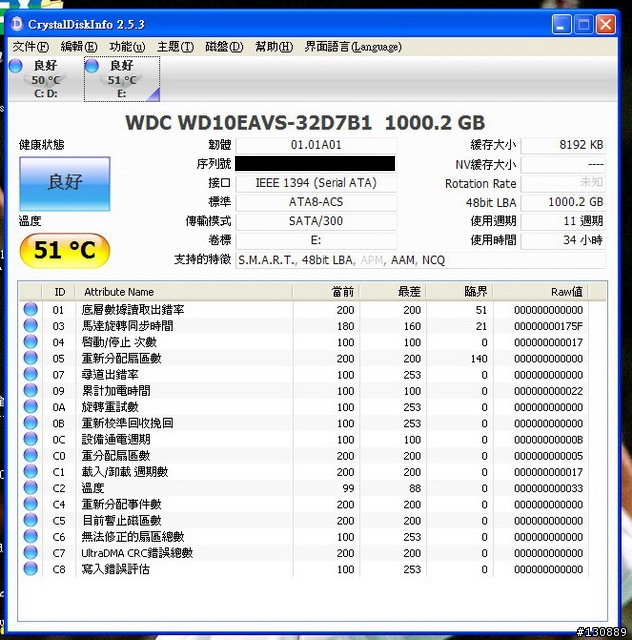Viewport: 632px width, 640px height.
Task: Click the power on count field 11 週期
Action: (x=563, y=221)
